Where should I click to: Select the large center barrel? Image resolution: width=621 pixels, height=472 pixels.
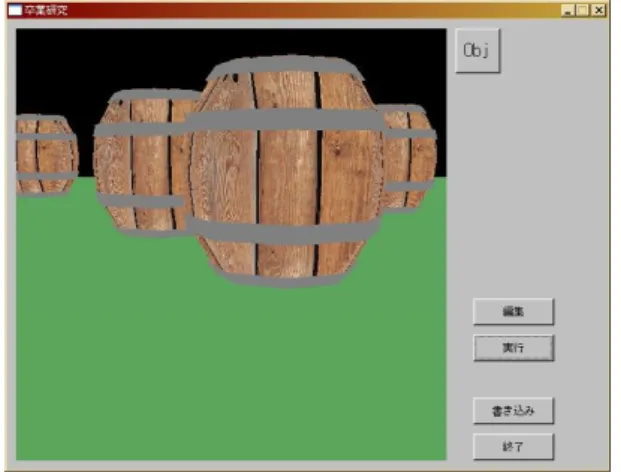[x=284, y=171]
